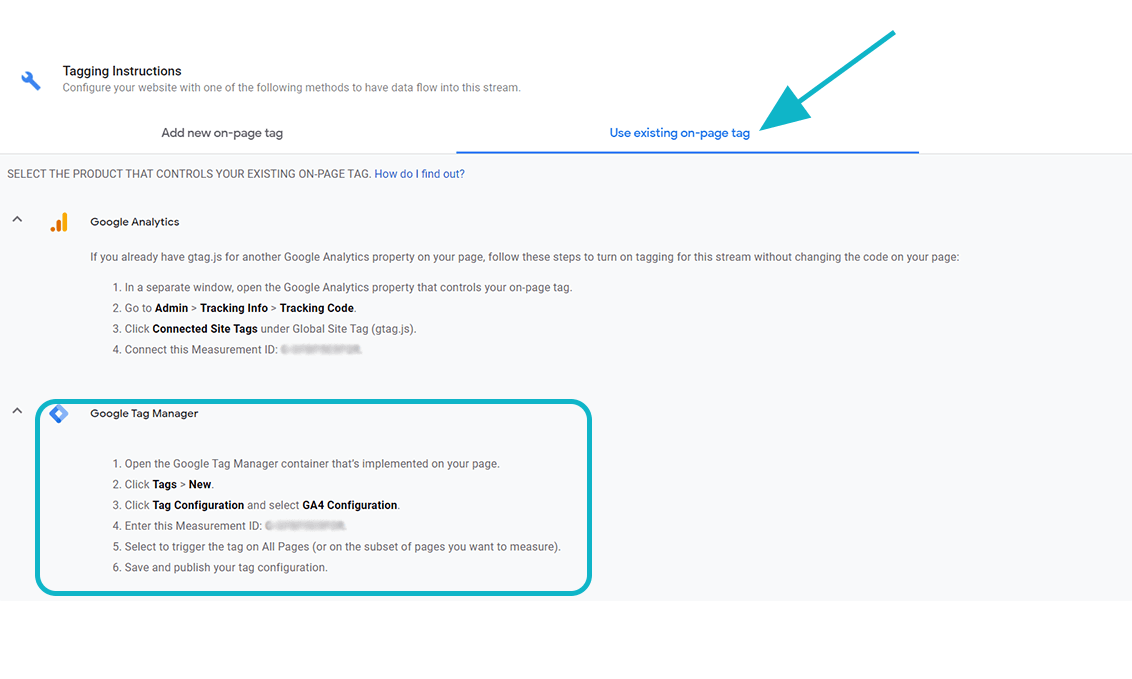Click the blurred Measurement ID under Google Analytics

tap(321, 349)
